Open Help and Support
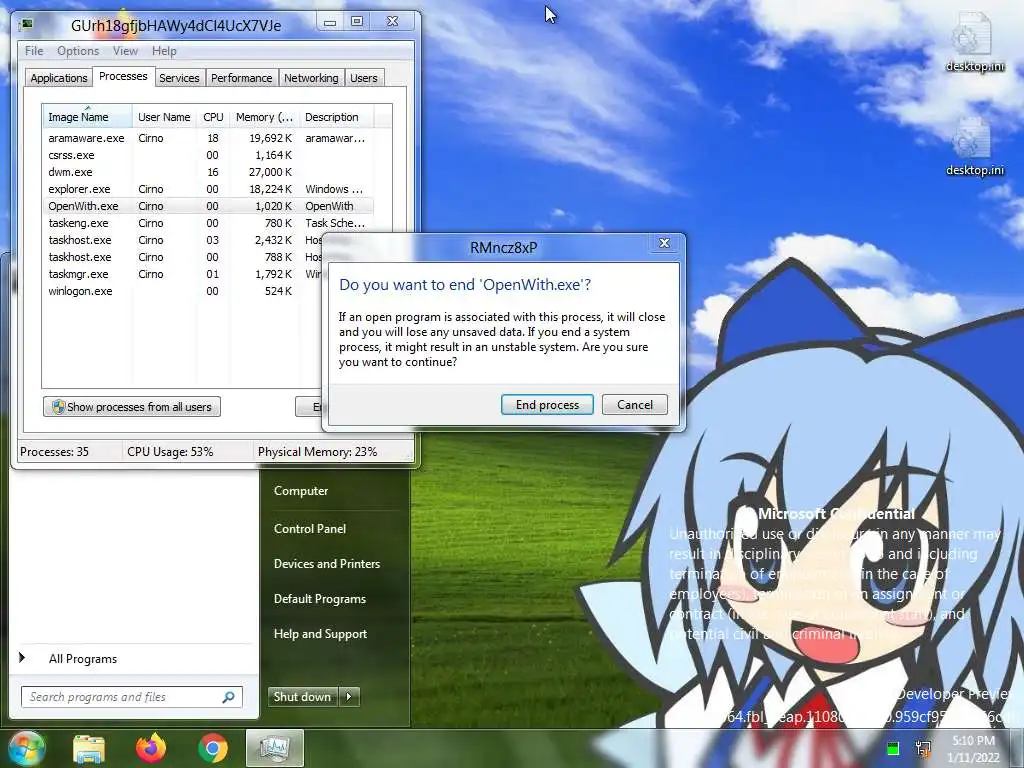 [320, 634]
